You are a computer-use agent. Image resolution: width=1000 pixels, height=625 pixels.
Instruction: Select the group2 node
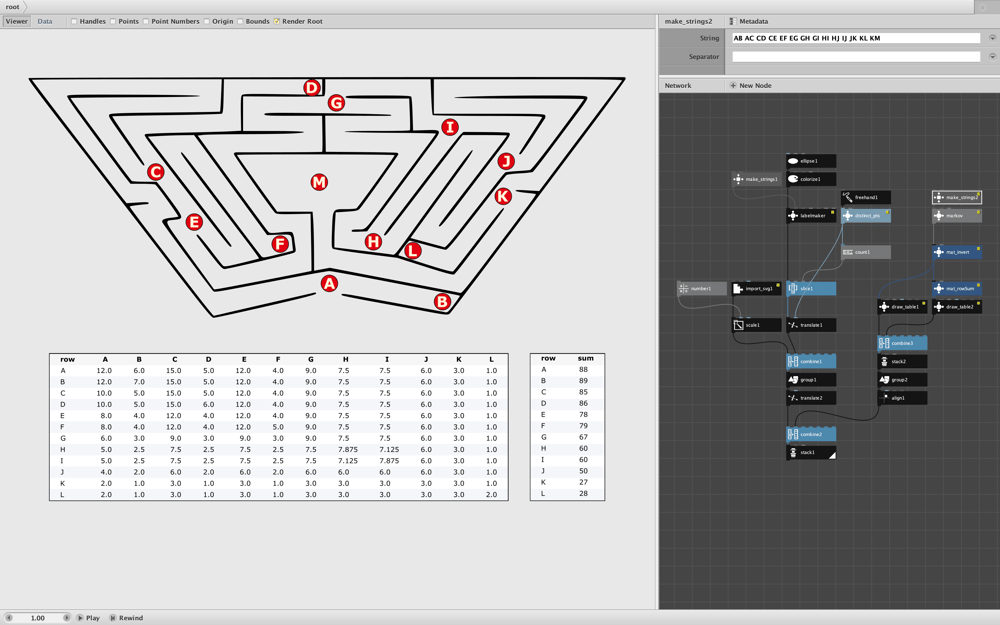pos(902,379)
